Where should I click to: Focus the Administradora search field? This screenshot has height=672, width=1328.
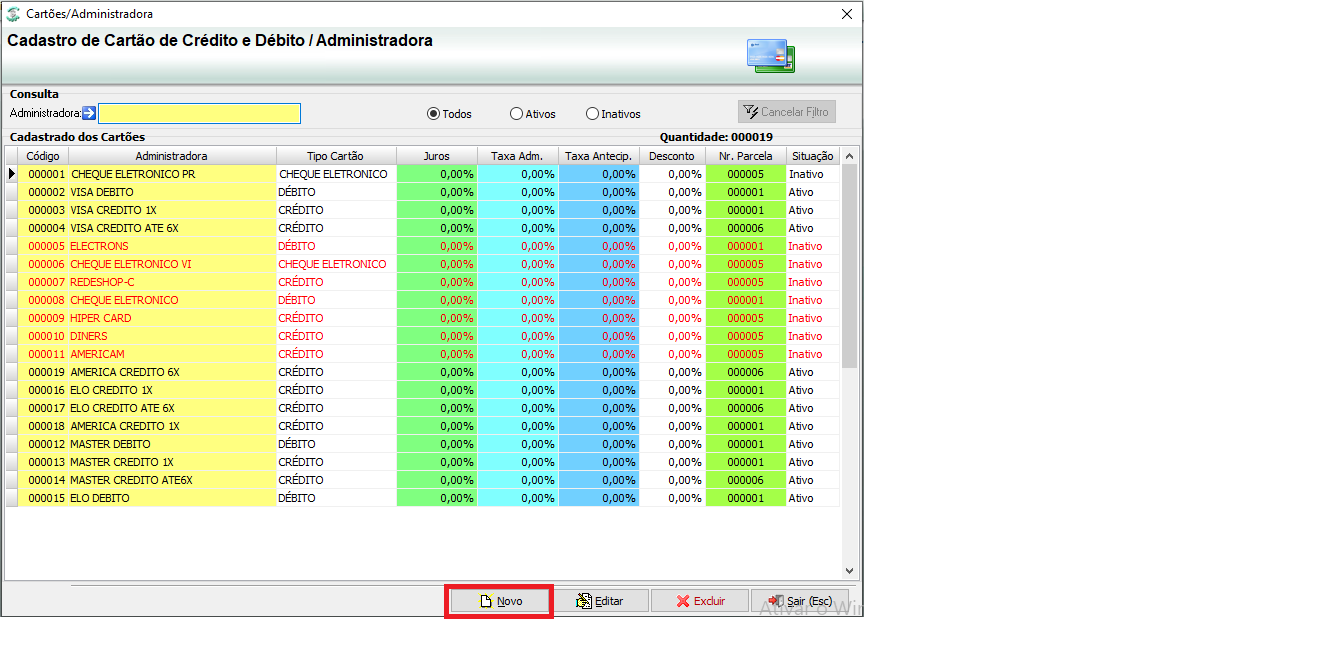point(199,113)
